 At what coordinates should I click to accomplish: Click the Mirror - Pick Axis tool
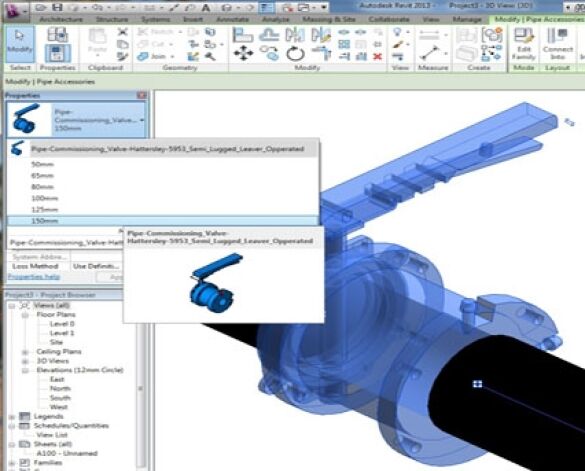pyautogui.click(x=295, y=35)
